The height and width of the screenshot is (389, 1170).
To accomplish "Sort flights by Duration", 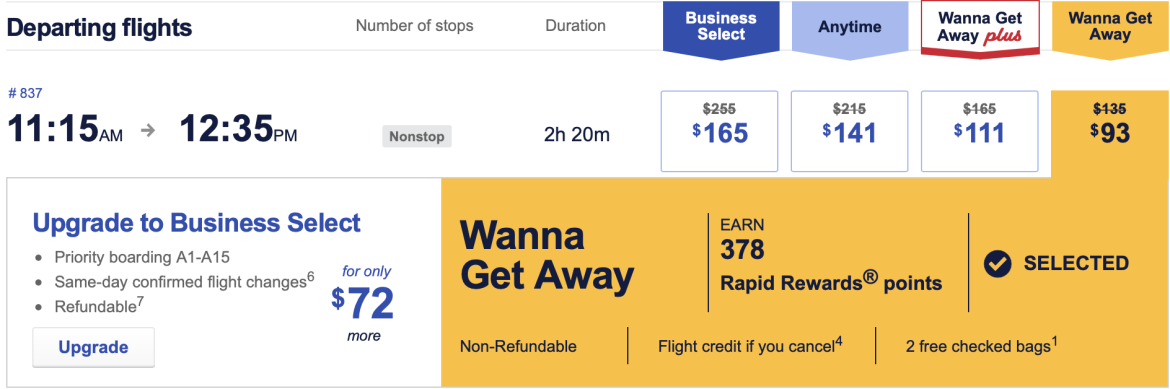I will [x=575, y=26].
